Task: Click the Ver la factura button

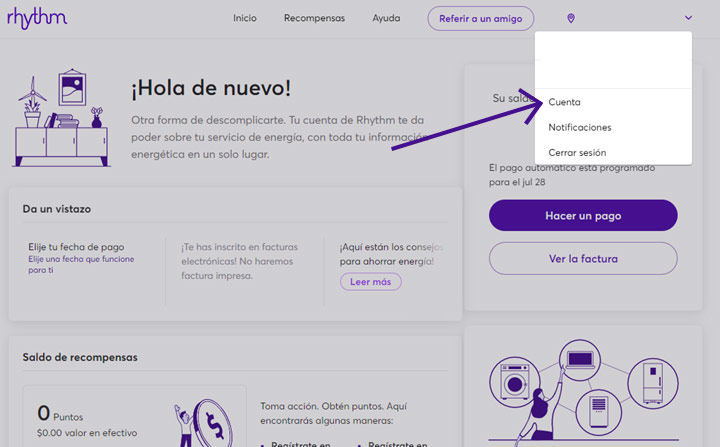Action: coord(582,259)
